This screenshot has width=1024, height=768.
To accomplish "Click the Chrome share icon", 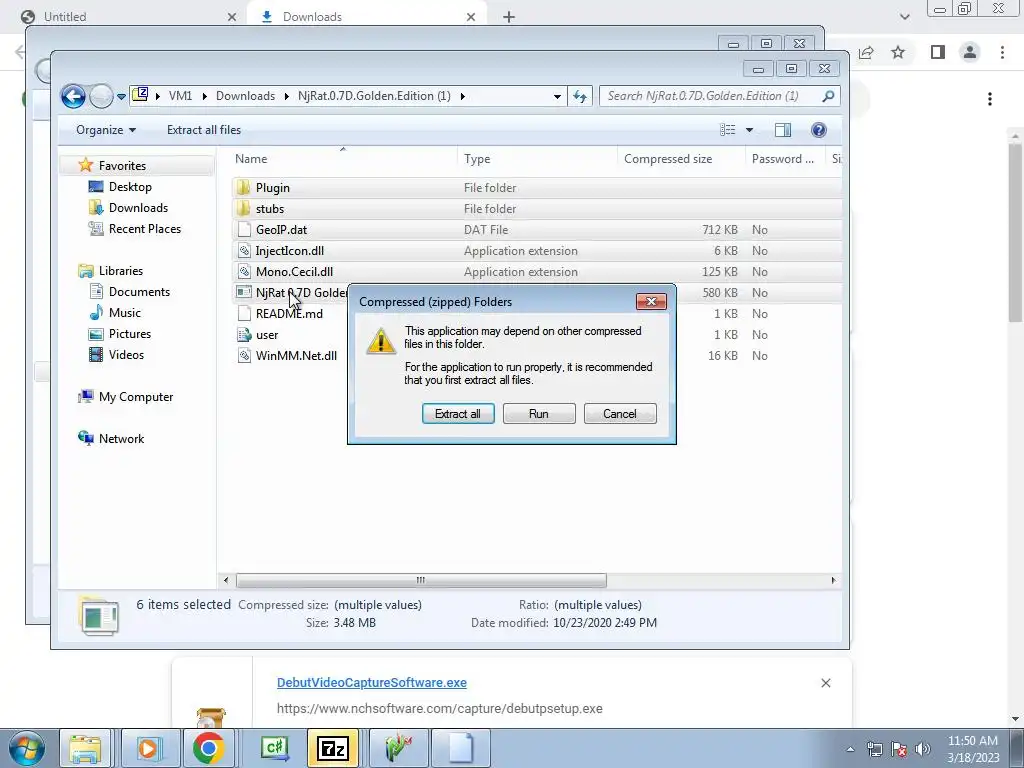I will [x=866, y=52].
